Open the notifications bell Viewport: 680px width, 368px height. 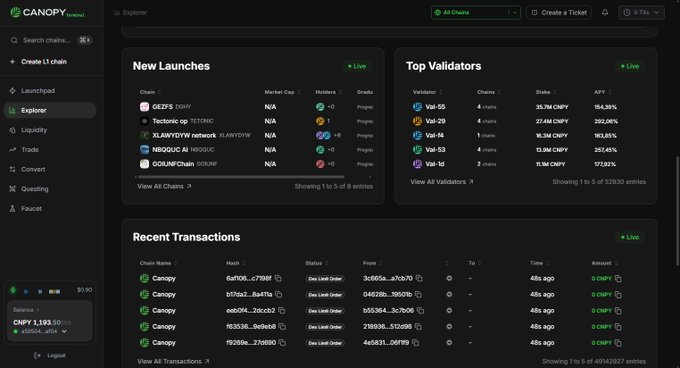point(605,13)
